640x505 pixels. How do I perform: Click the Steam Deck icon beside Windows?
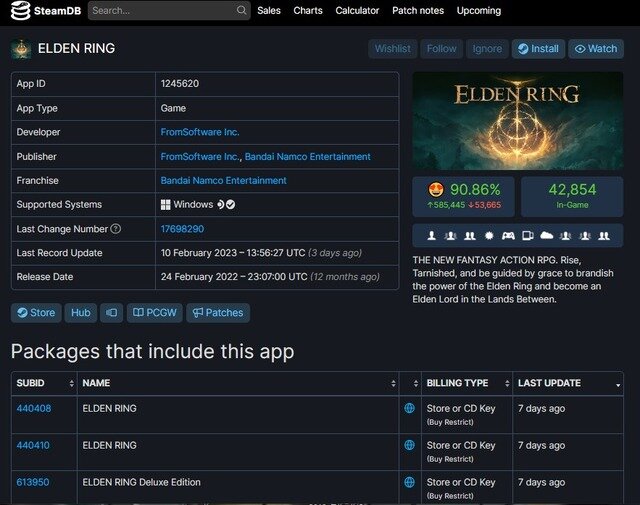(x=220, y=205)
